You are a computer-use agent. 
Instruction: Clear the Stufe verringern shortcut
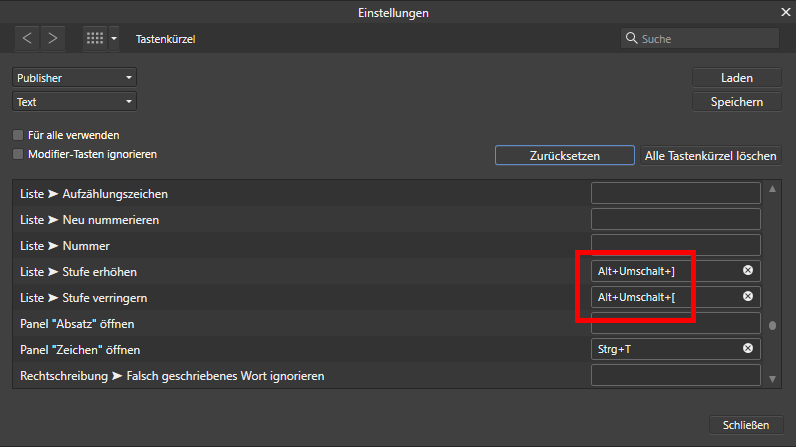[x=748, y=296]
